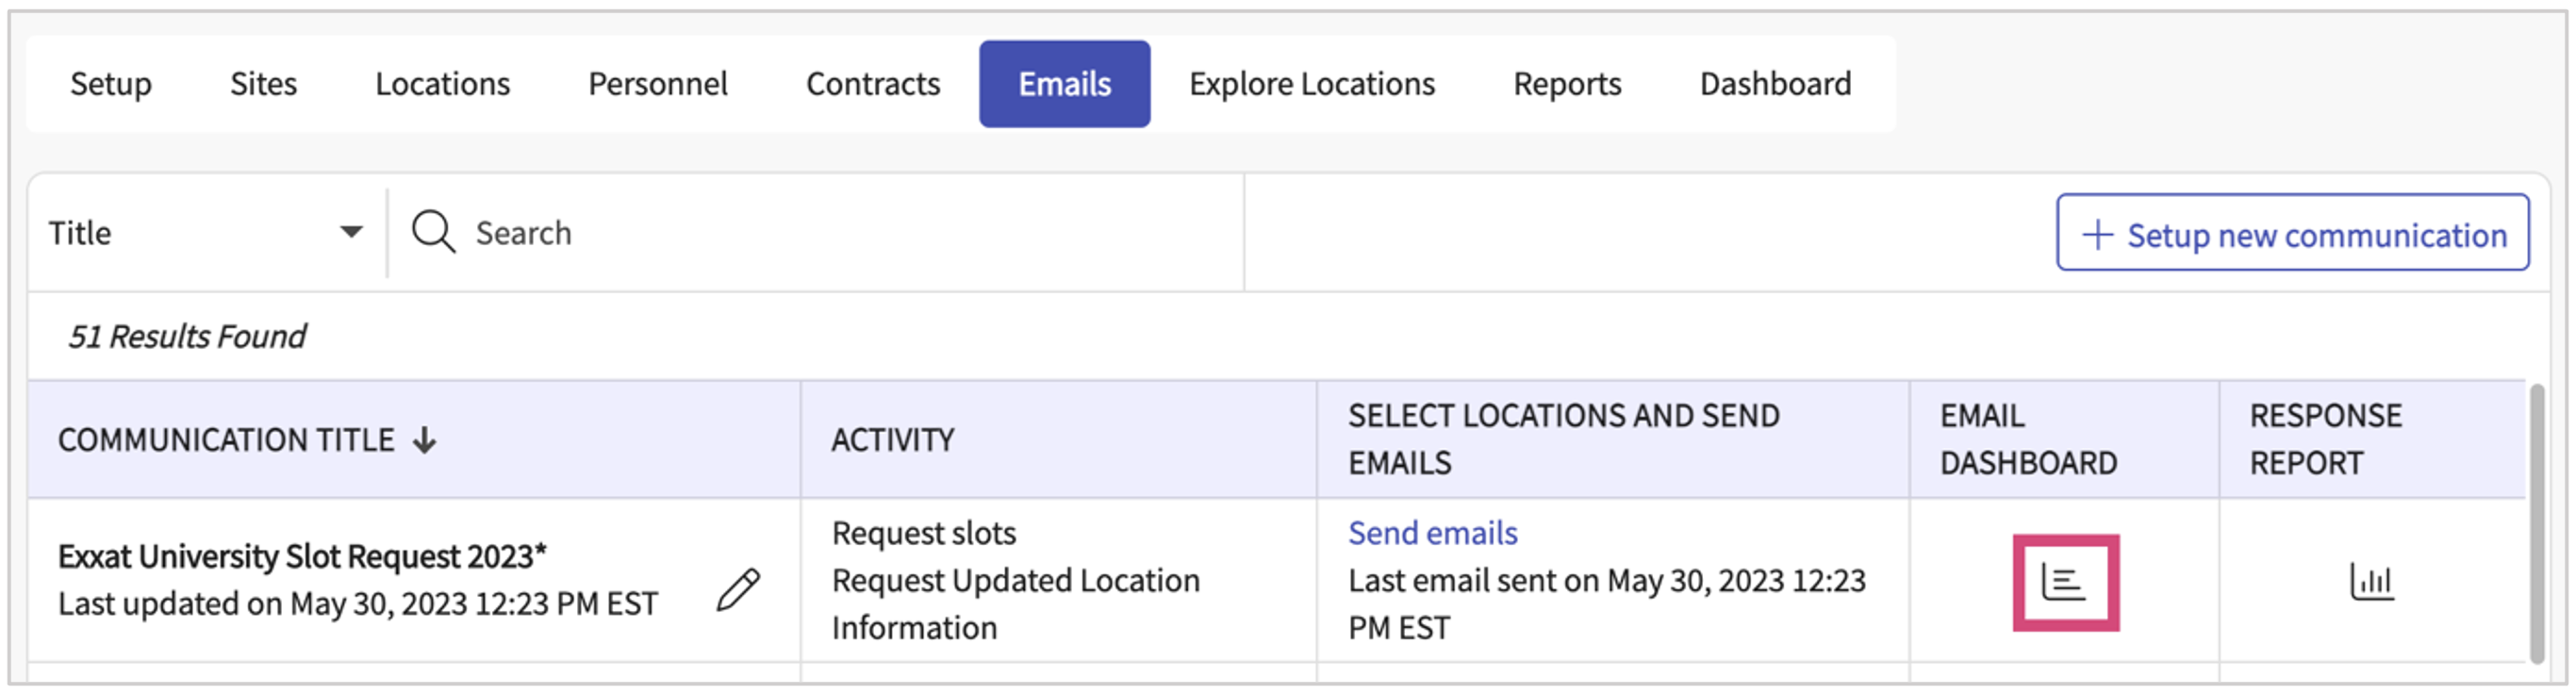This screenshot has height=694, width=2576.
Task: Click the Send emails link
Action: coord(1432,533)
